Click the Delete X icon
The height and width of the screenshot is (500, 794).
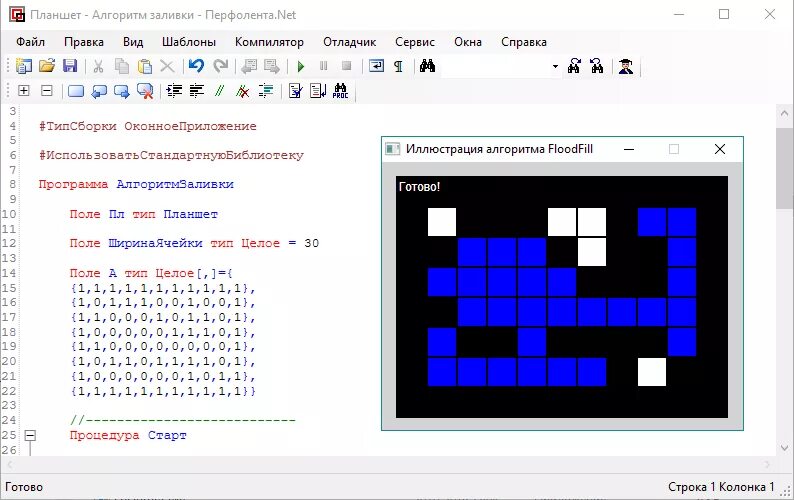click(167, 66)
